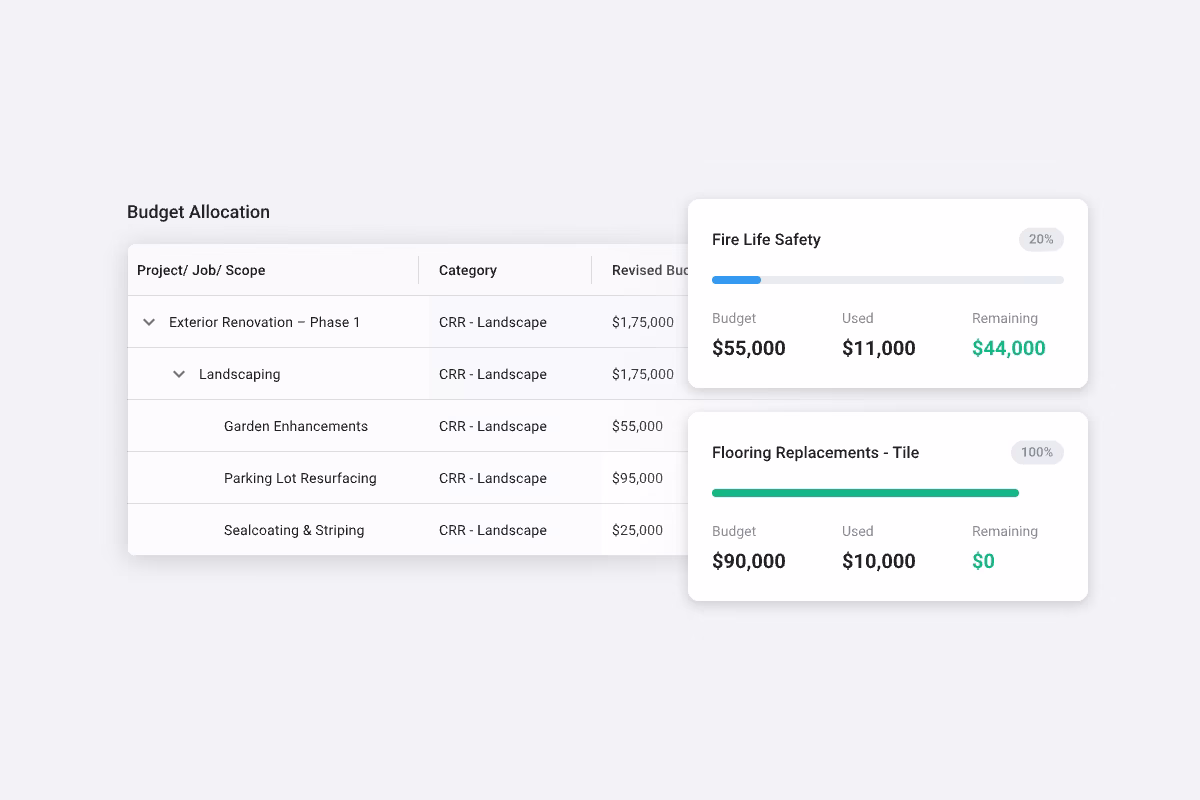Select the Sealcoating & Striping row
The width and height of the screenshot is (1200, 800).
coord(294,529)
